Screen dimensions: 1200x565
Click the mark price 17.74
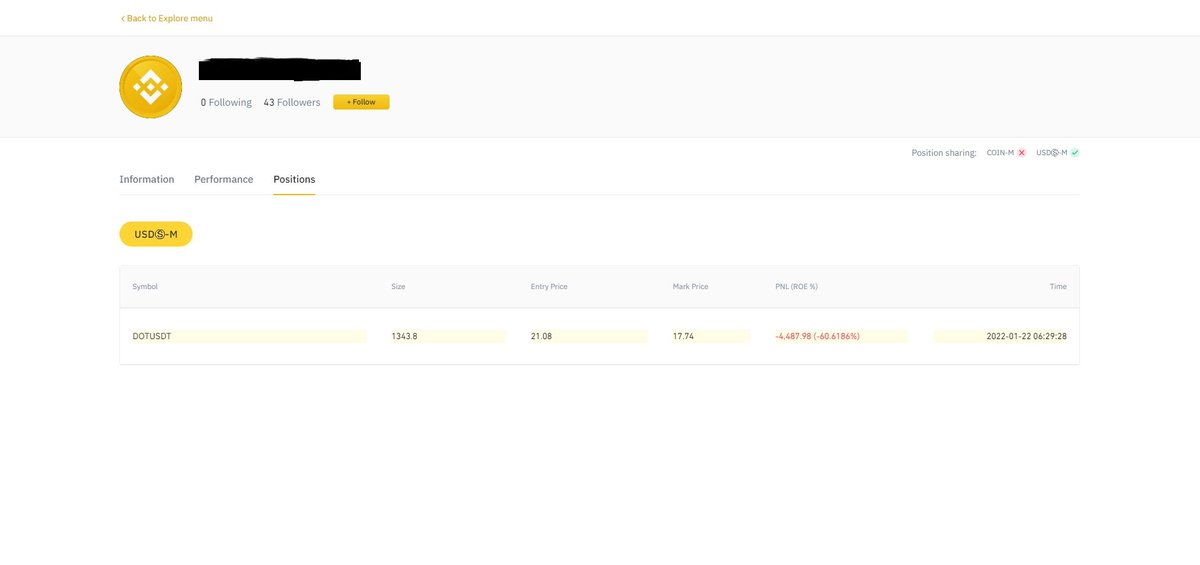pyautogui.click(x=683, y=336)
